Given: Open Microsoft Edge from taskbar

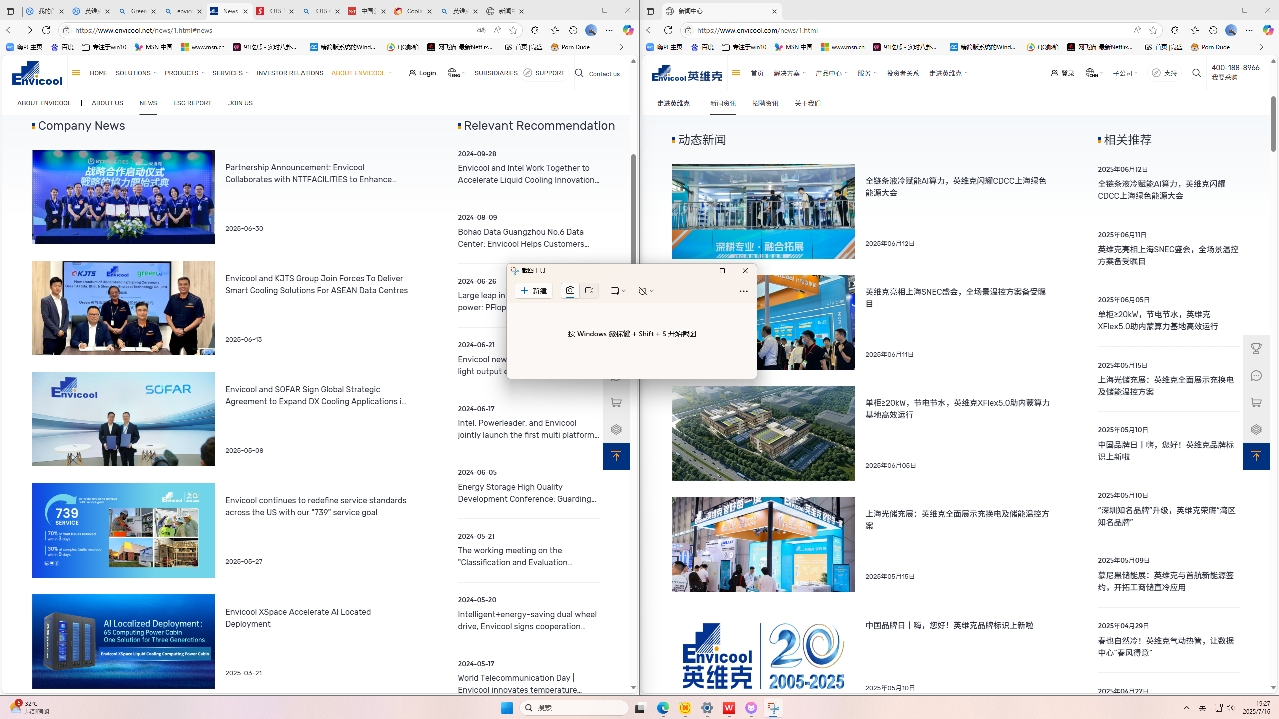Looking at the screenshot, I should point(663,708).
